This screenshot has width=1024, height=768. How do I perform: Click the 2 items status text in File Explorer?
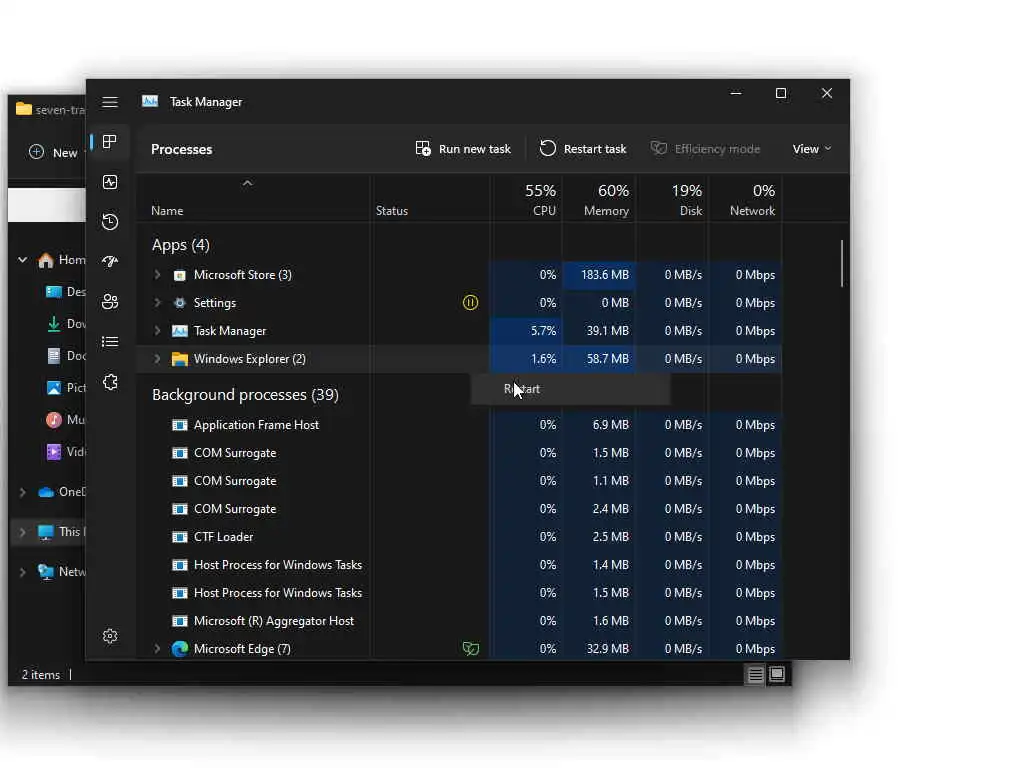pos(40,675)
